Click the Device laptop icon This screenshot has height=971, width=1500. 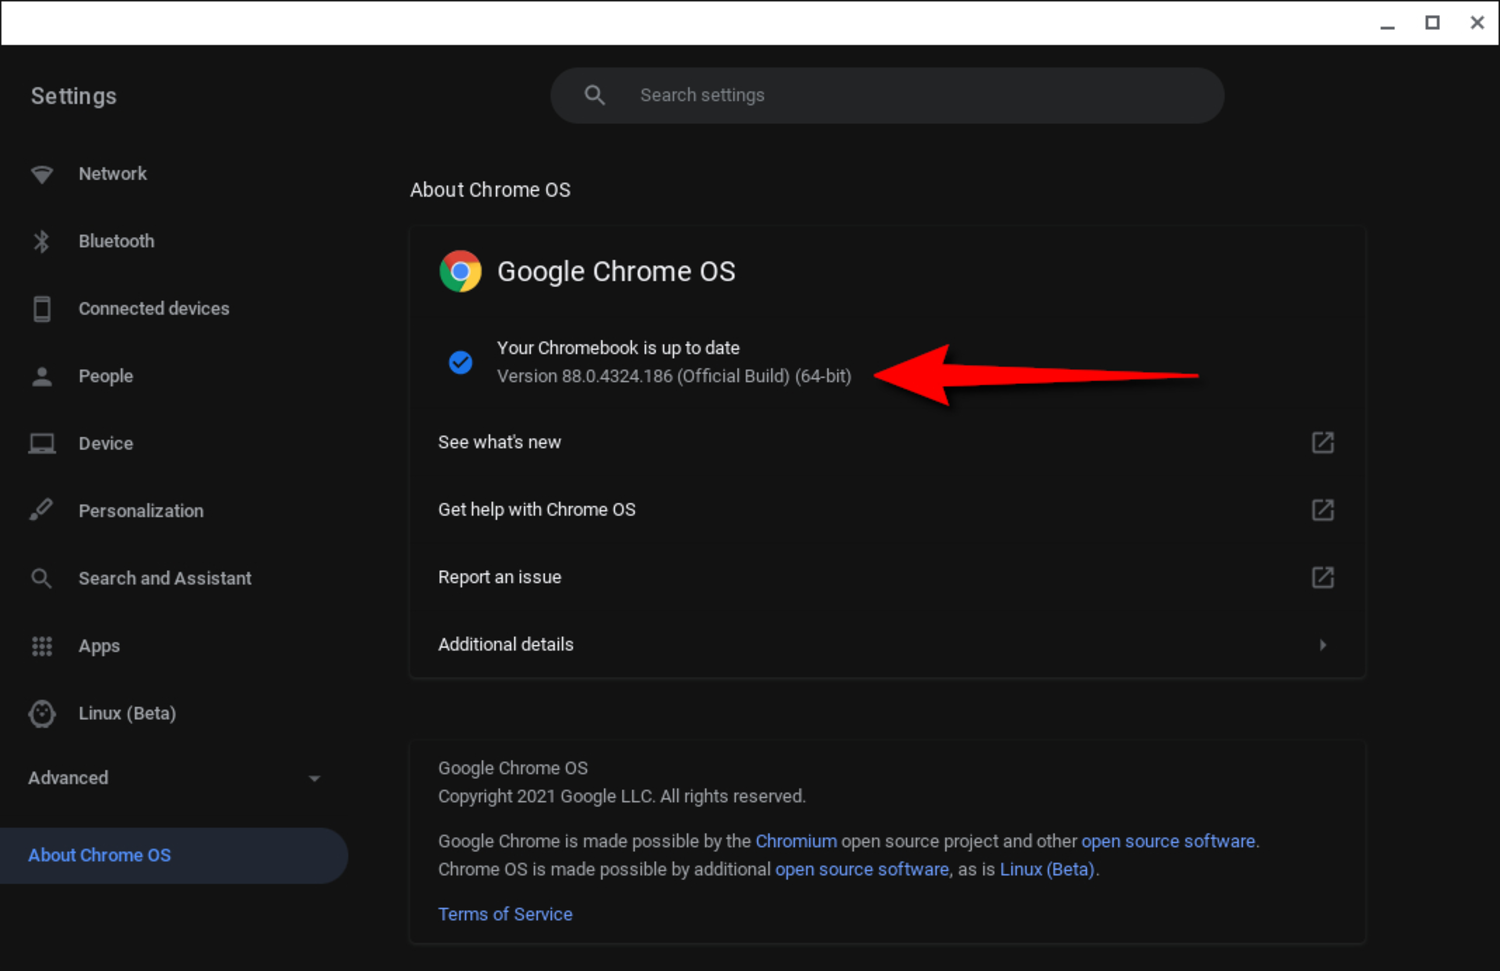pyautogui.click(x=42, y=443)
